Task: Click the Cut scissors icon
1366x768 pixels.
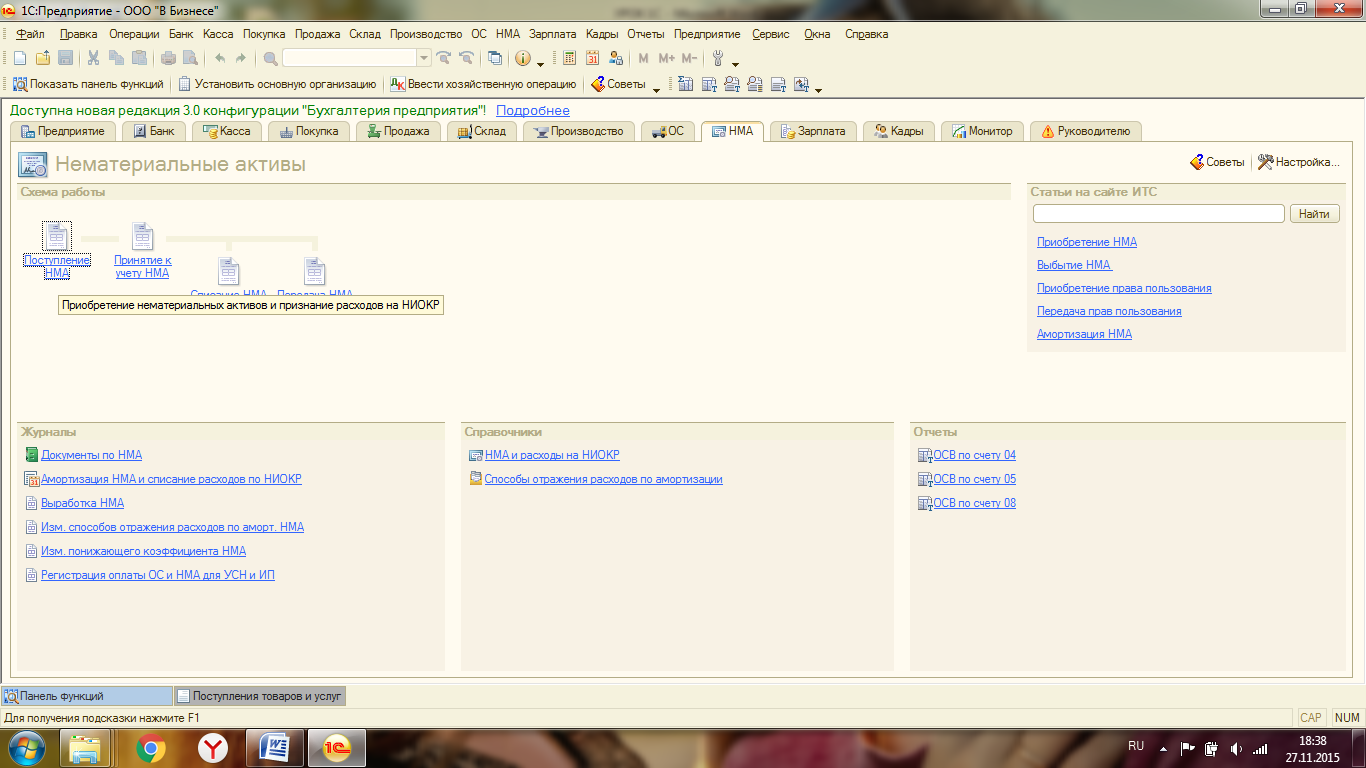Action: click(x=93, y=58)
